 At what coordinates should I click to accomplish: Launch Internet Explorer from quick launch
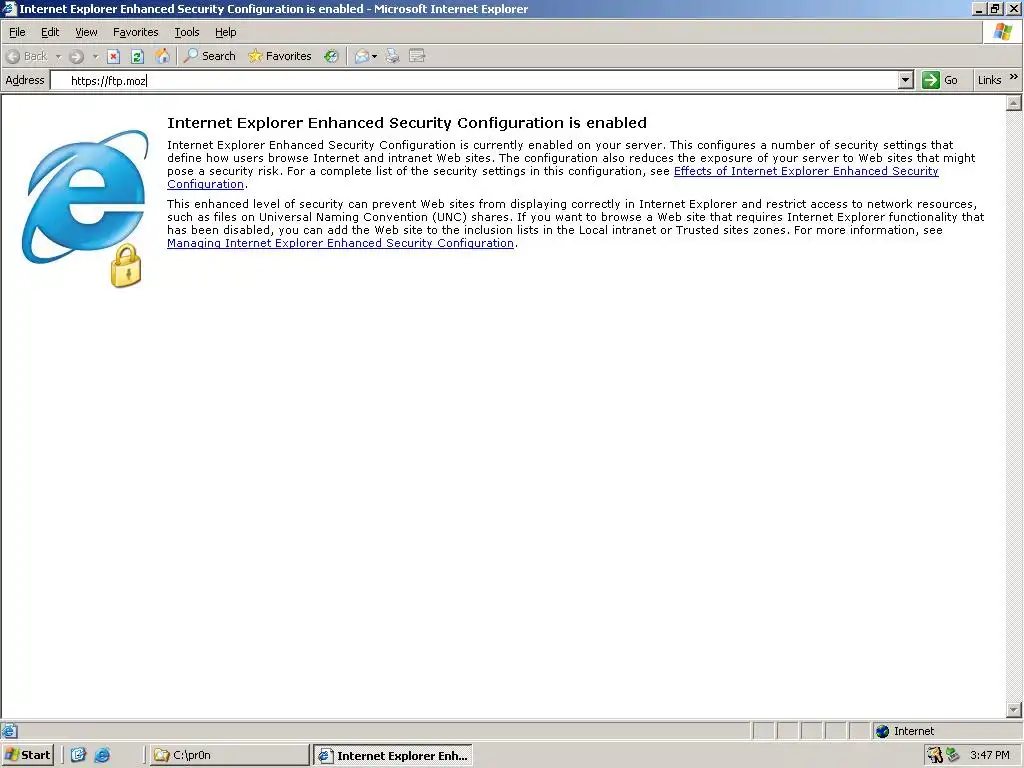[x=103, y=755]
